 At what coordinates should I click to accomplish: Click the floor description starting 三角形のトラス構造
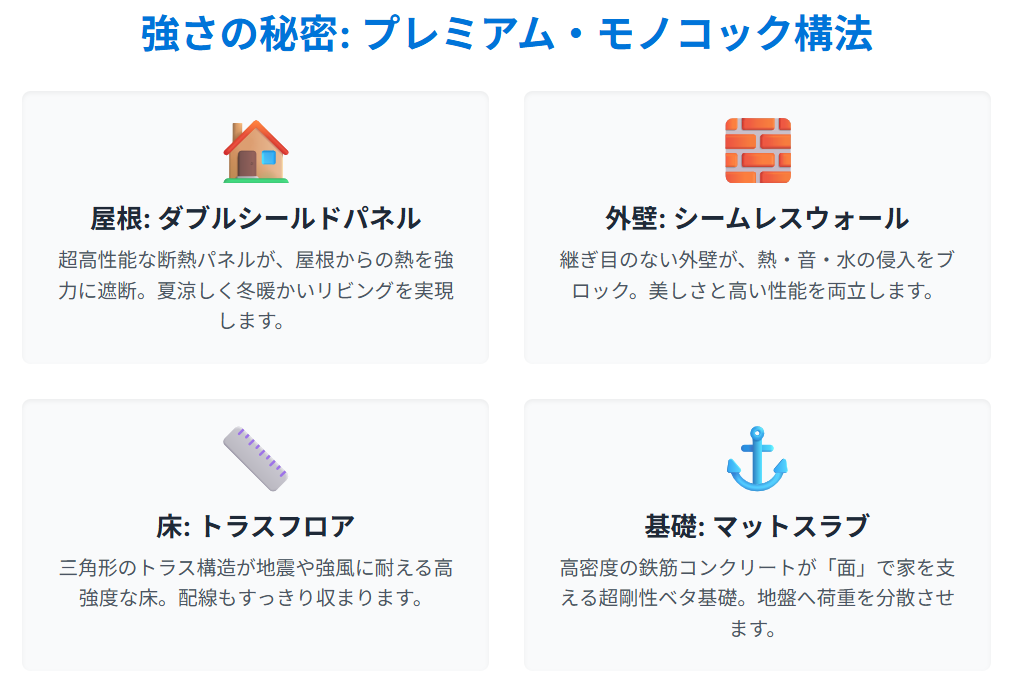click(x=255, y=584)
